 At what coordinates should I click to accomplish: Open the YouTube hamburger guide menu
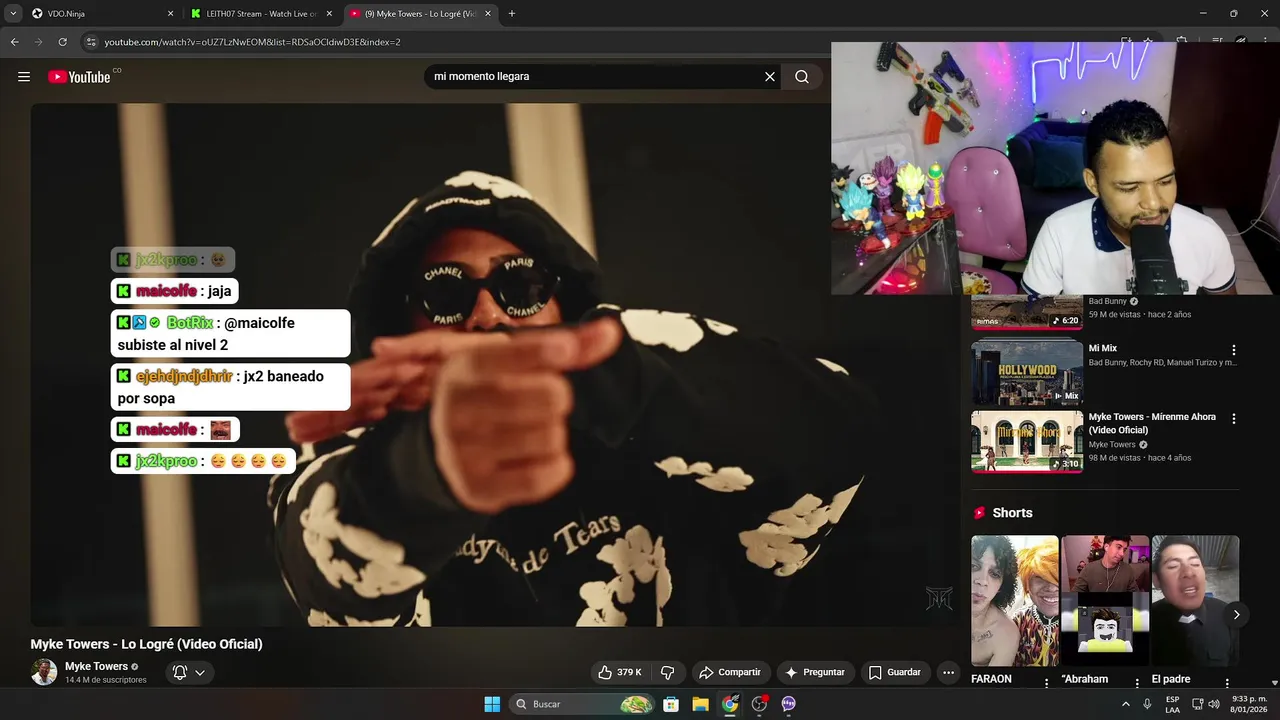24,77
